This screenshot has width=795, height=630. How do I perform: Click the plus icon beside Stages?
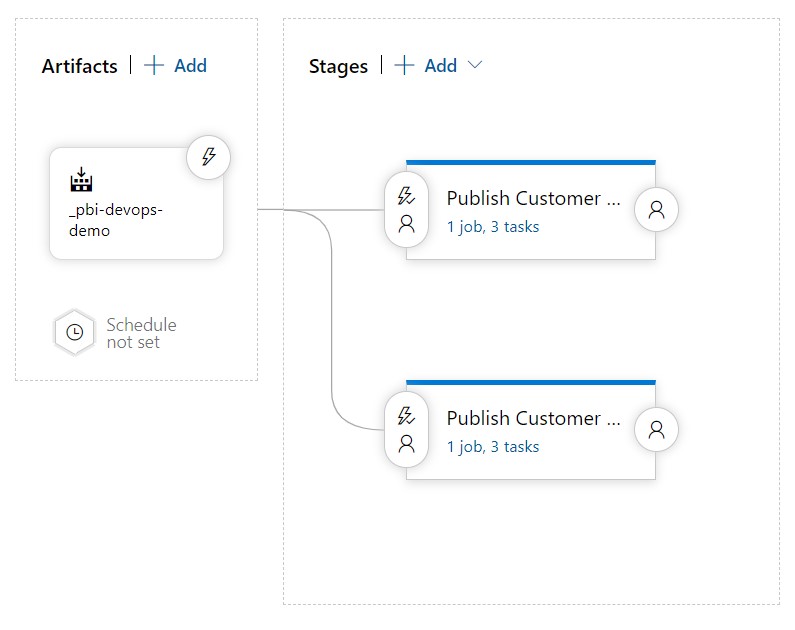[x=404, y=66]
